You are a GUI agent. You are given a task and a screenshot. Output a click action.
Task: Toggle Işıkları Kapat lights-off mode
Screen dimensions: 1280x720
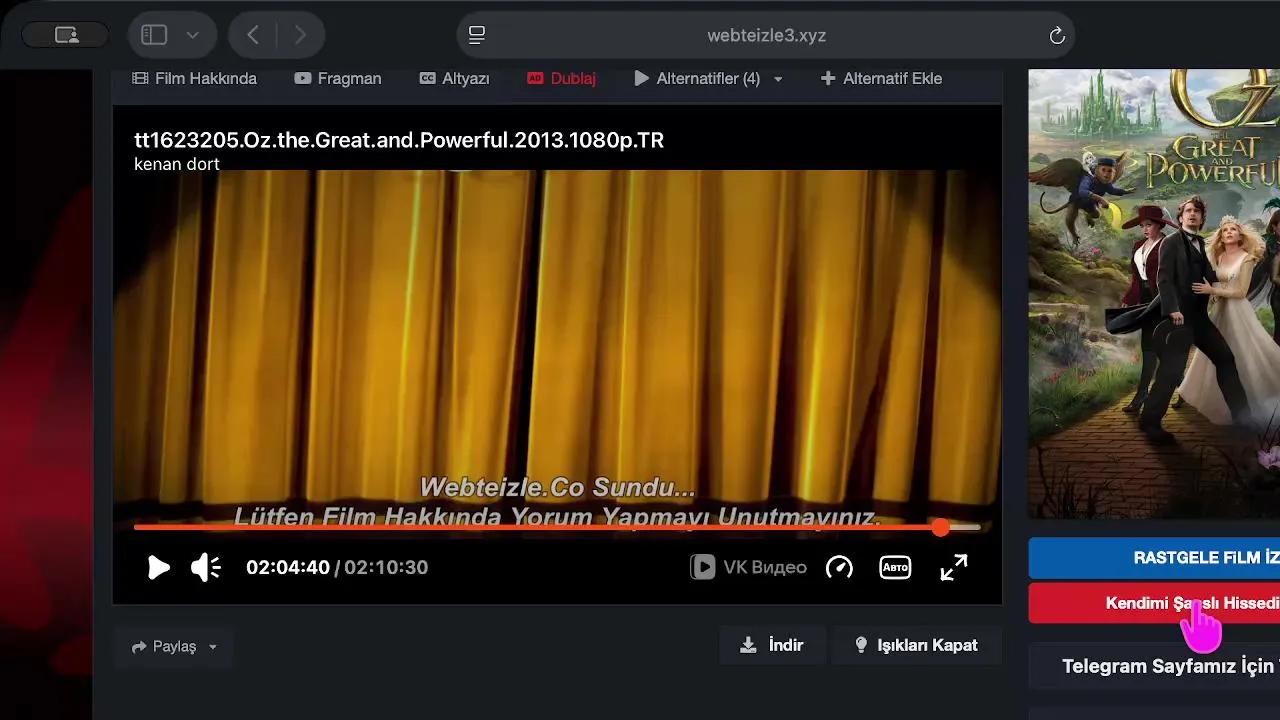pos(916,645)
